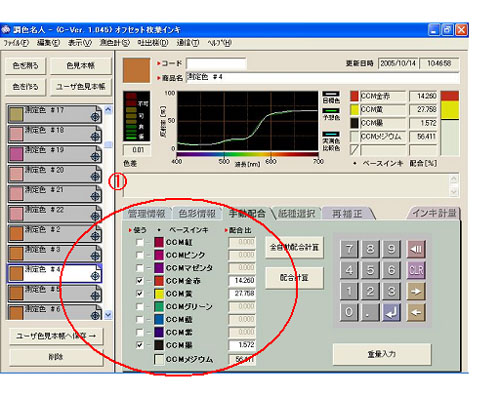Screen dimensions: 500x396
Task: Open the 測色計 menu
Action: (x=115, y=43)
